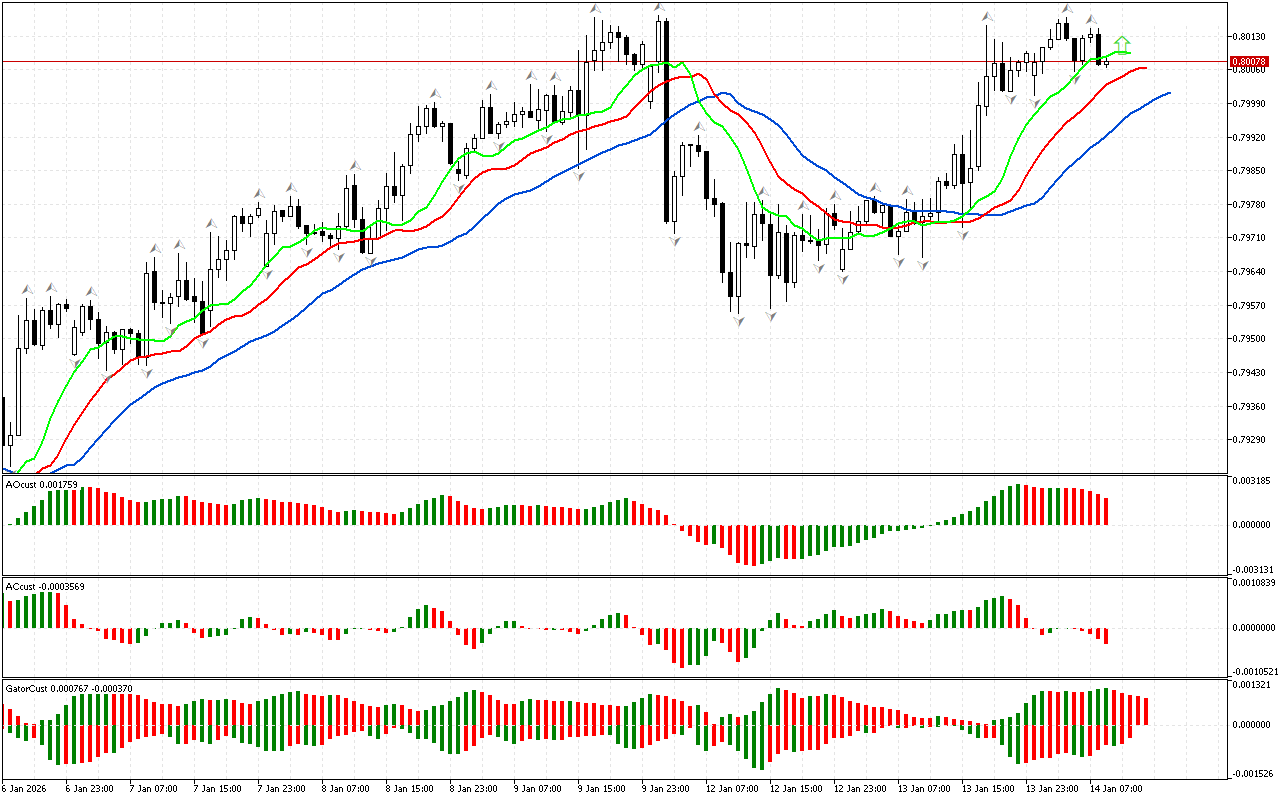This screenshot has height=800, width=1280.
Task: Click the rightmost down fractal arrow on chart
Action: [x=1076, y=78]
